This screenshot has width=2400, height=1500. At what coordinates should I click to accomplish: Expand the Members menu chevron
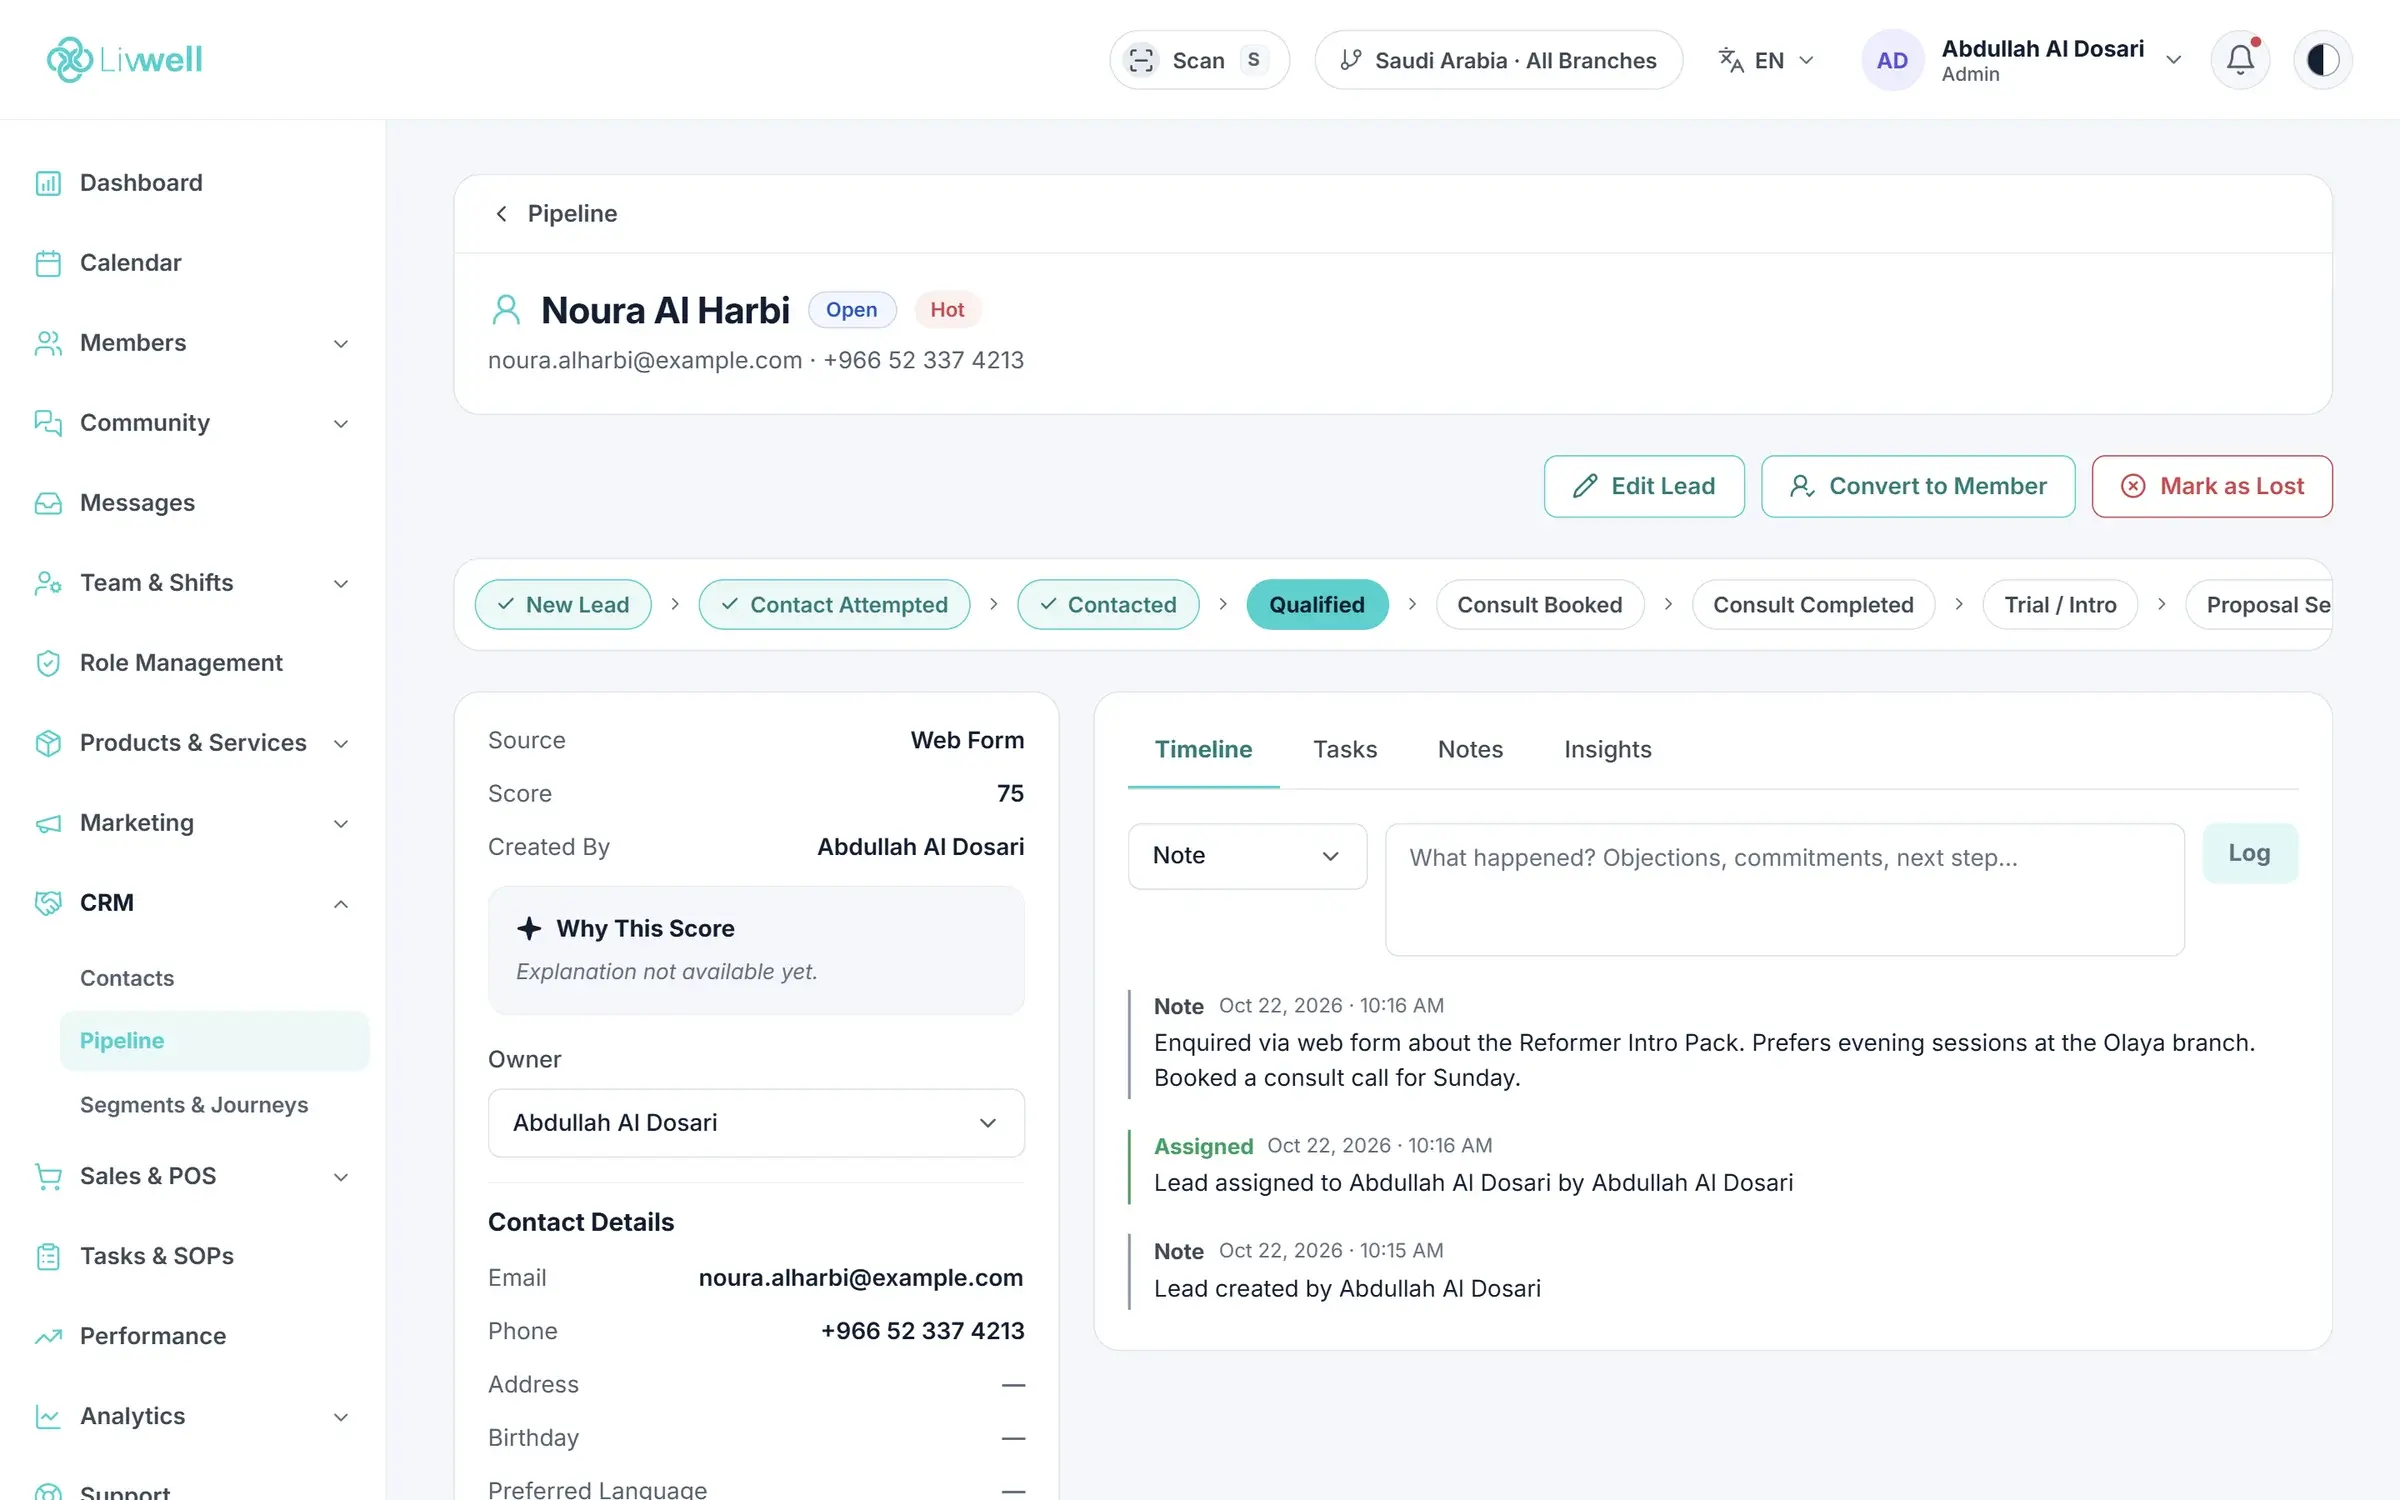pos(340,343)
